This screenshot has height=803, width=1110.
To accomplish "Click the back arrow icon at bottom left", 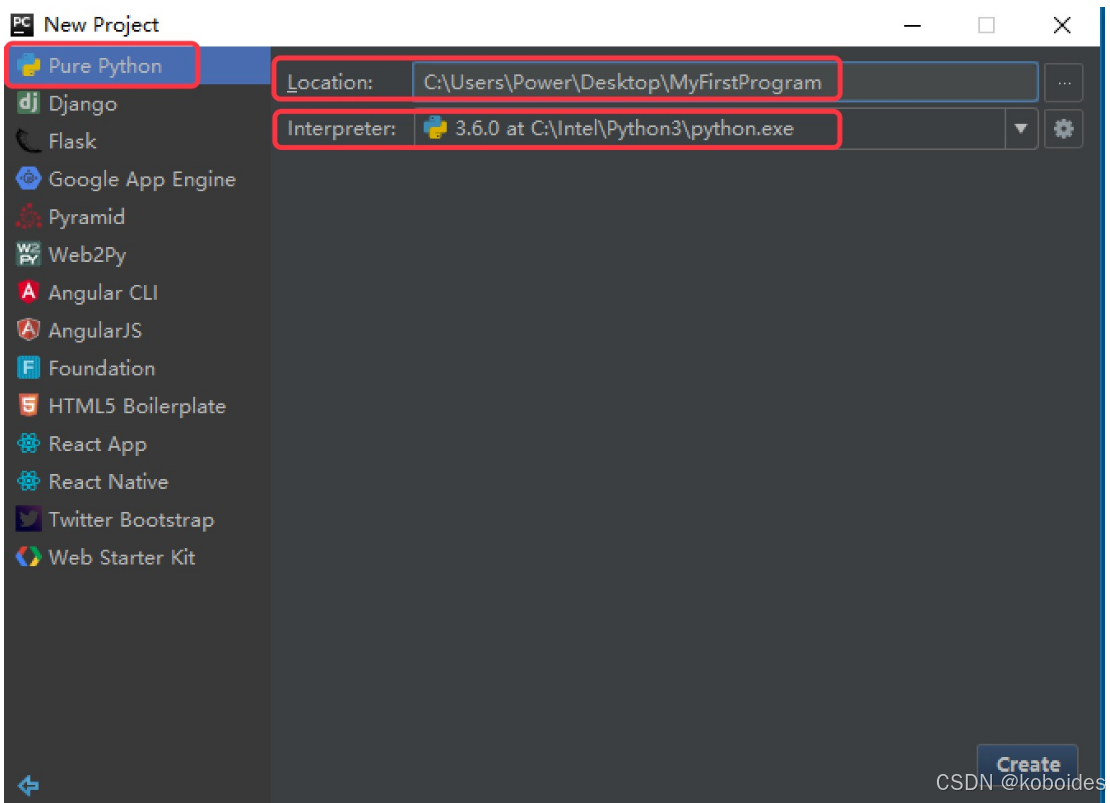I will [x=28, y=785].
